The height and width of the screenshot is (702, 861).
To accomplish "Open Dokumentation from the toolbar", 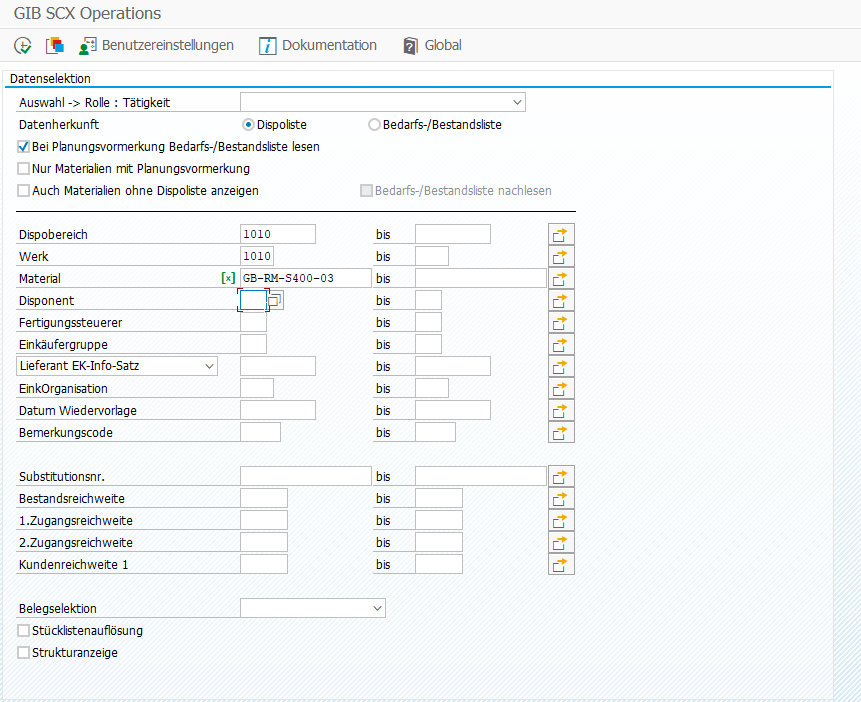I will pyautogui.click(x=318, y=46).
